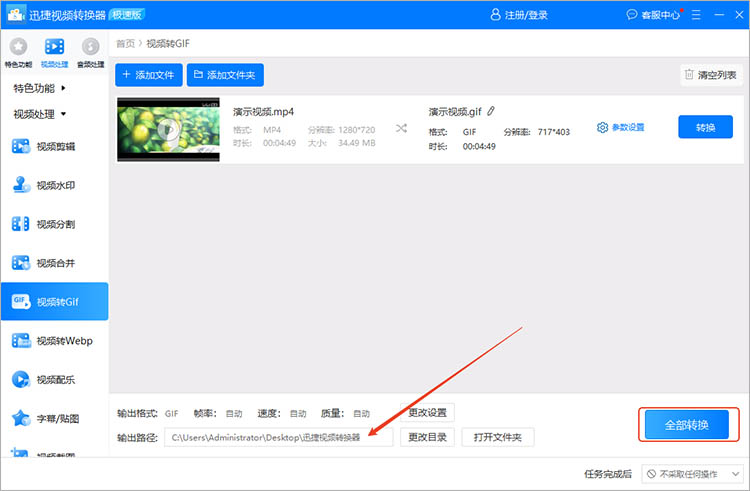Open 视频水印 from the sidebar
Screen dimensions: 750x491
pos(56,185)
